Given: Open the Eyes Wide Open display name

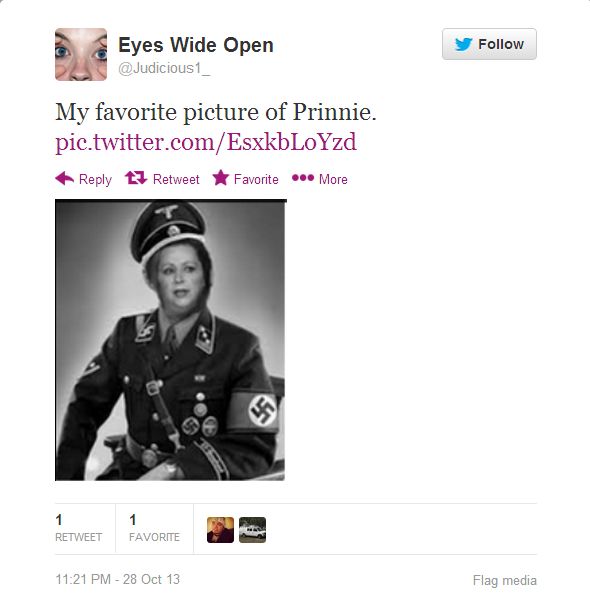Looking at the screenshot, I should point(195,45).
